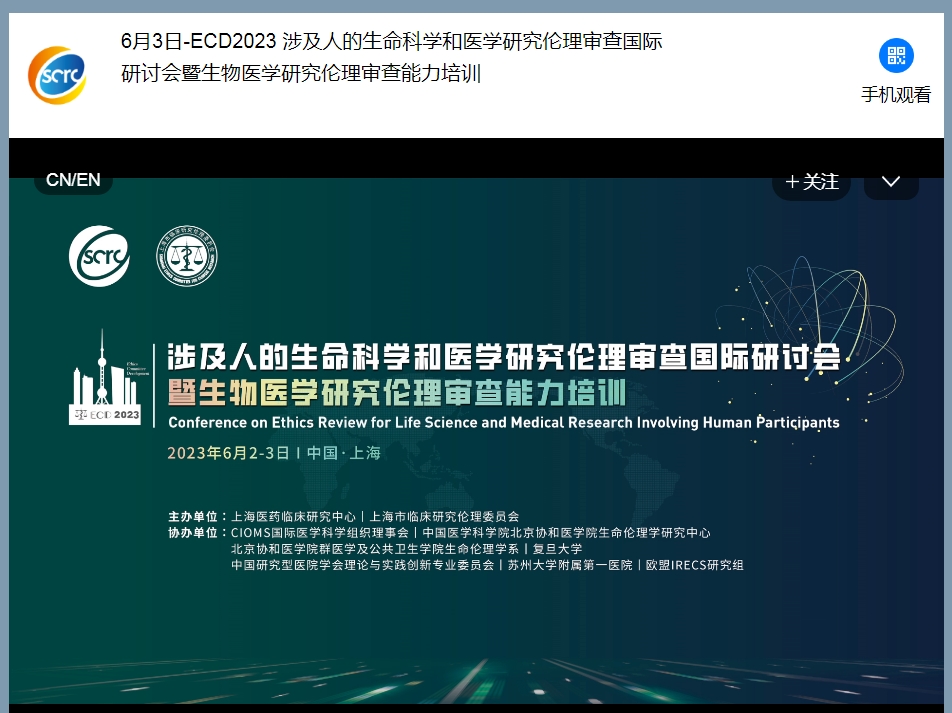Viewport: 952px width, 713px height.
Task: Toggle the CN/EN language switch
Action: pyautogui.click(x=74, y=180)
